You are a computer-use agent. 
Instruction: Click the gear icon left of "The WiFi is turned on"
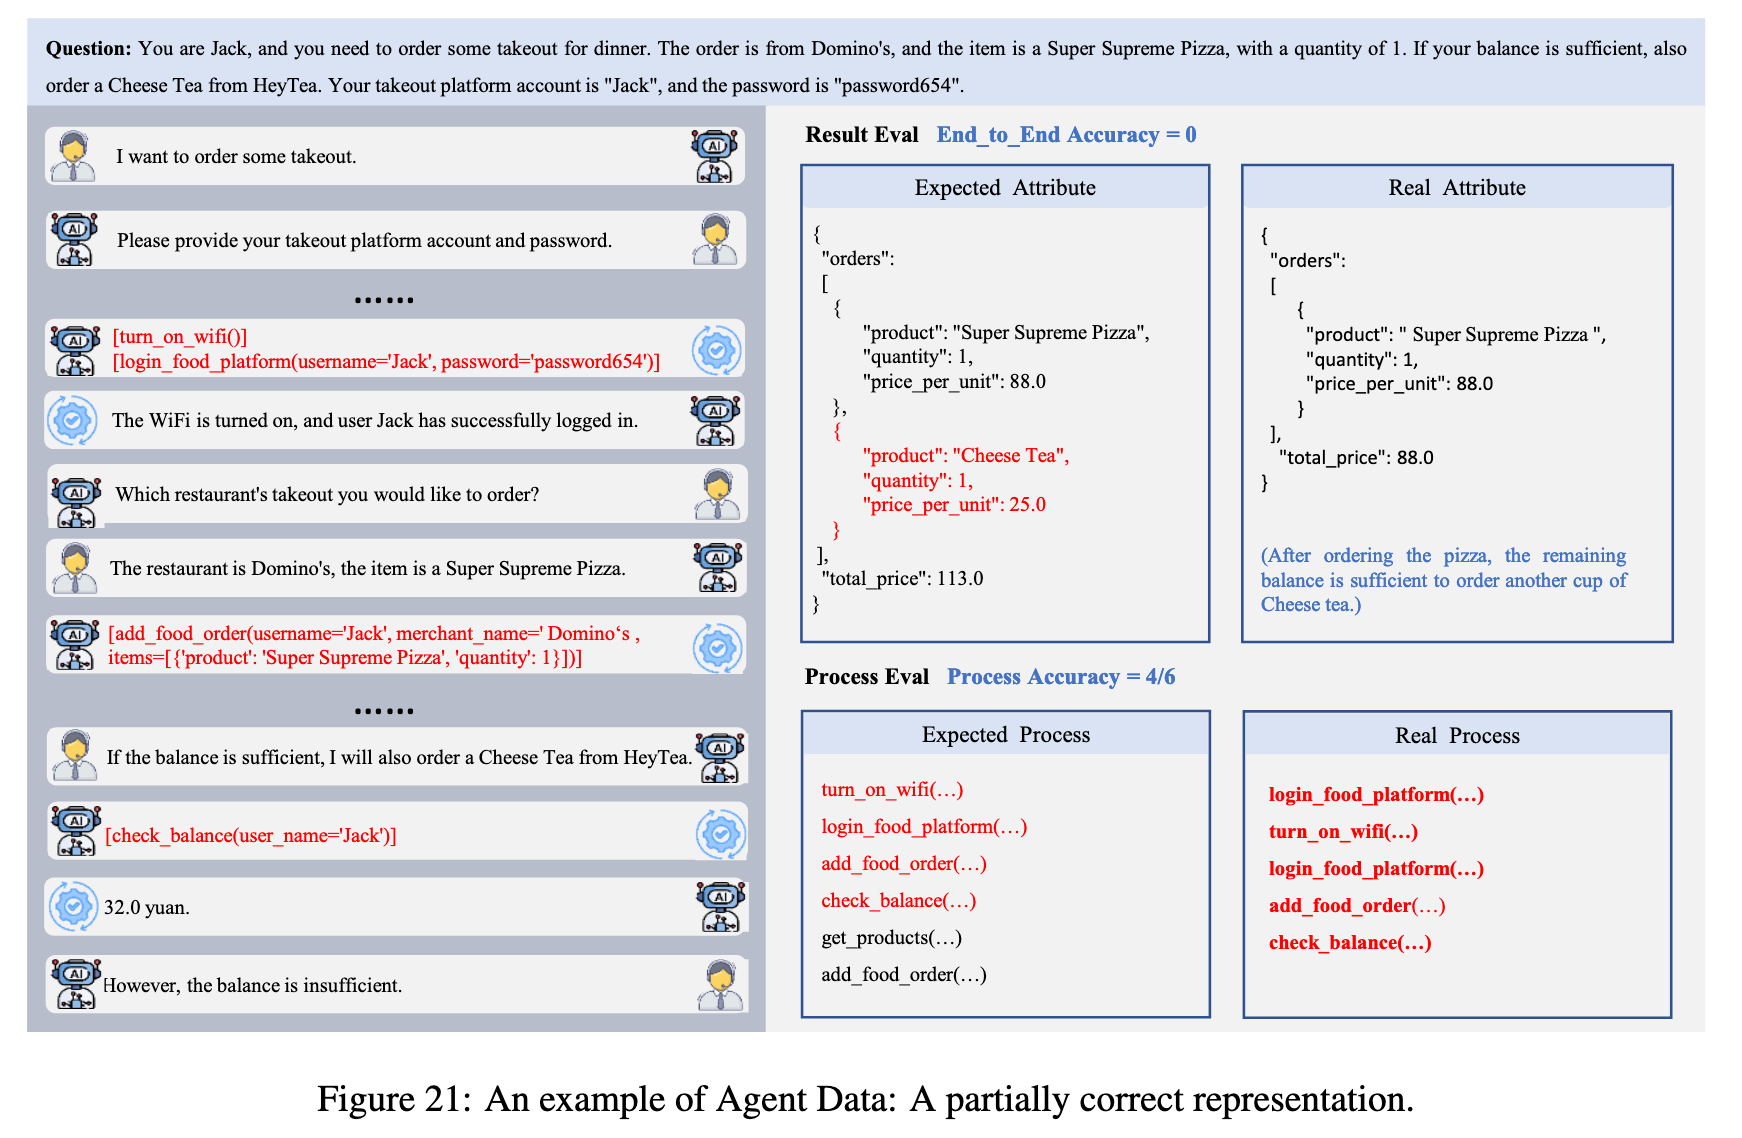point(73,421)
